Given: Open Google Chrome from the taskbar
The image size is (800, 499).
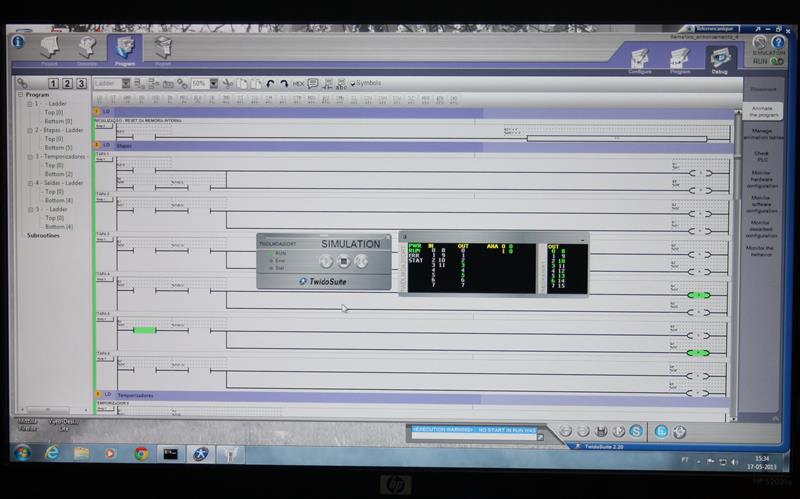Looking at the screenshot, I should pyautogui.click(x=141, y=454).
